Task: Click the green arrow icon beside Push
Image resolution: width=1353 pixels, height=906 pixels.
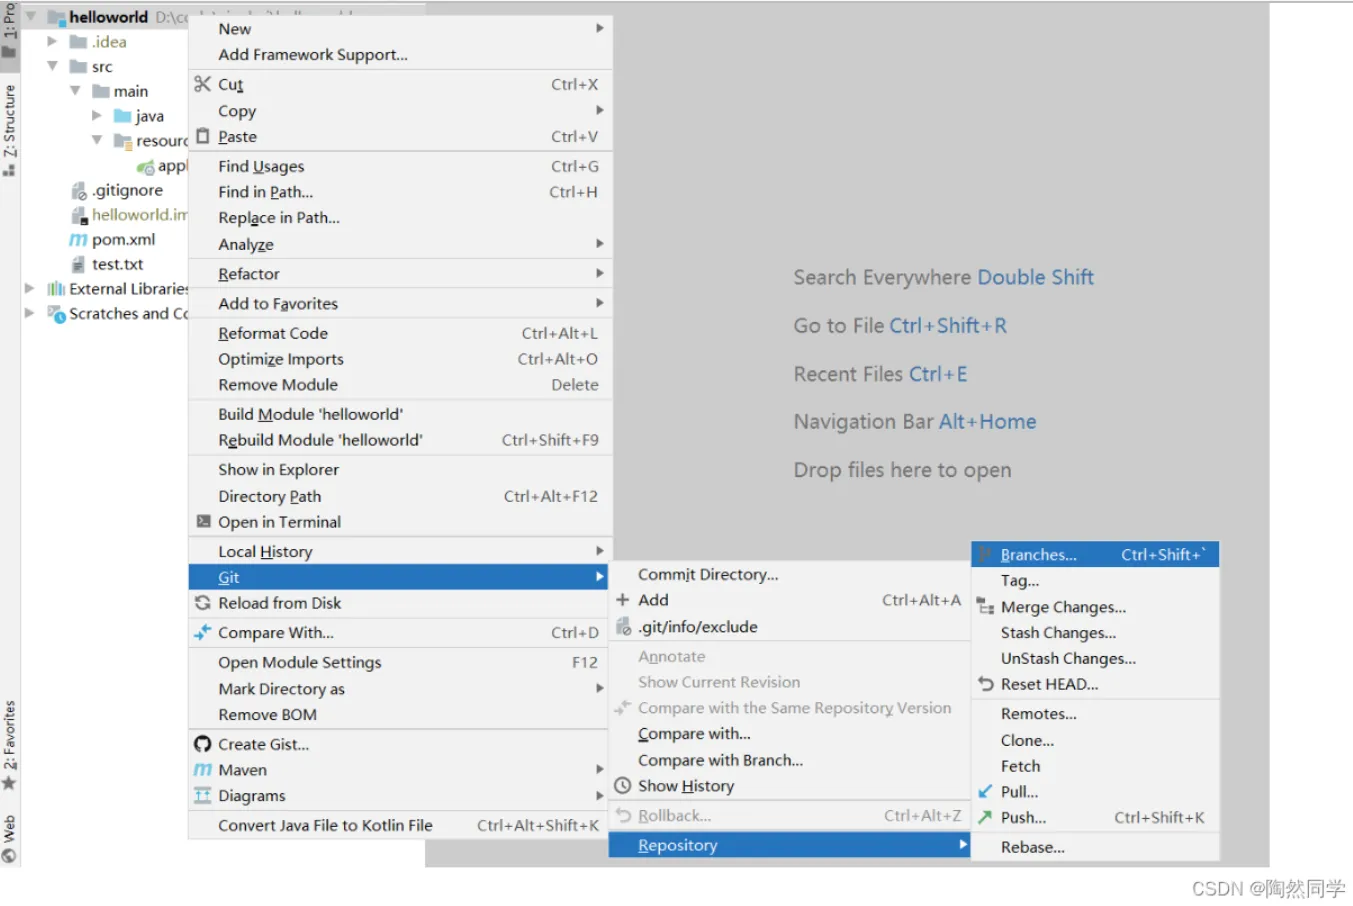Action: coord(985,817)
